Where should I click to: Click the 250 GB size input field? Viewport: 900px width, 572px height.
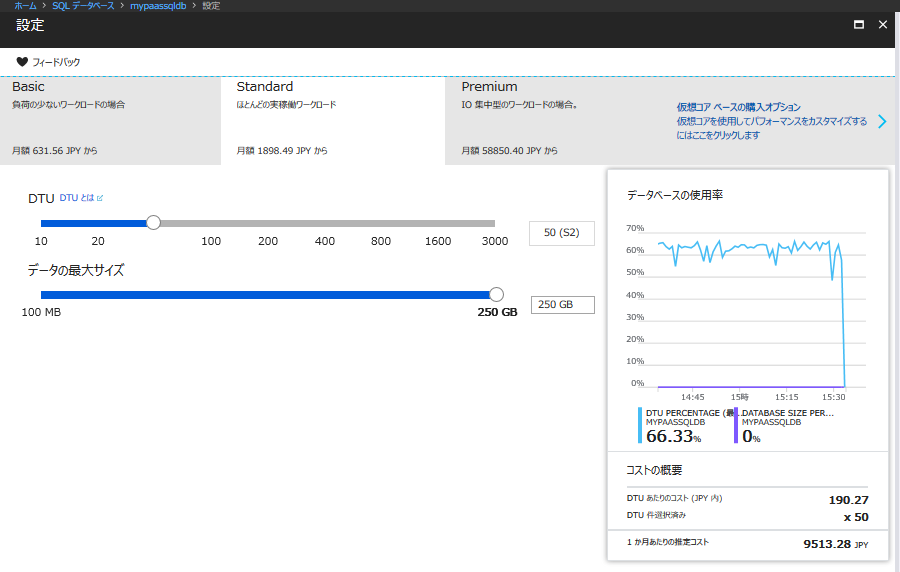point(562,305)
